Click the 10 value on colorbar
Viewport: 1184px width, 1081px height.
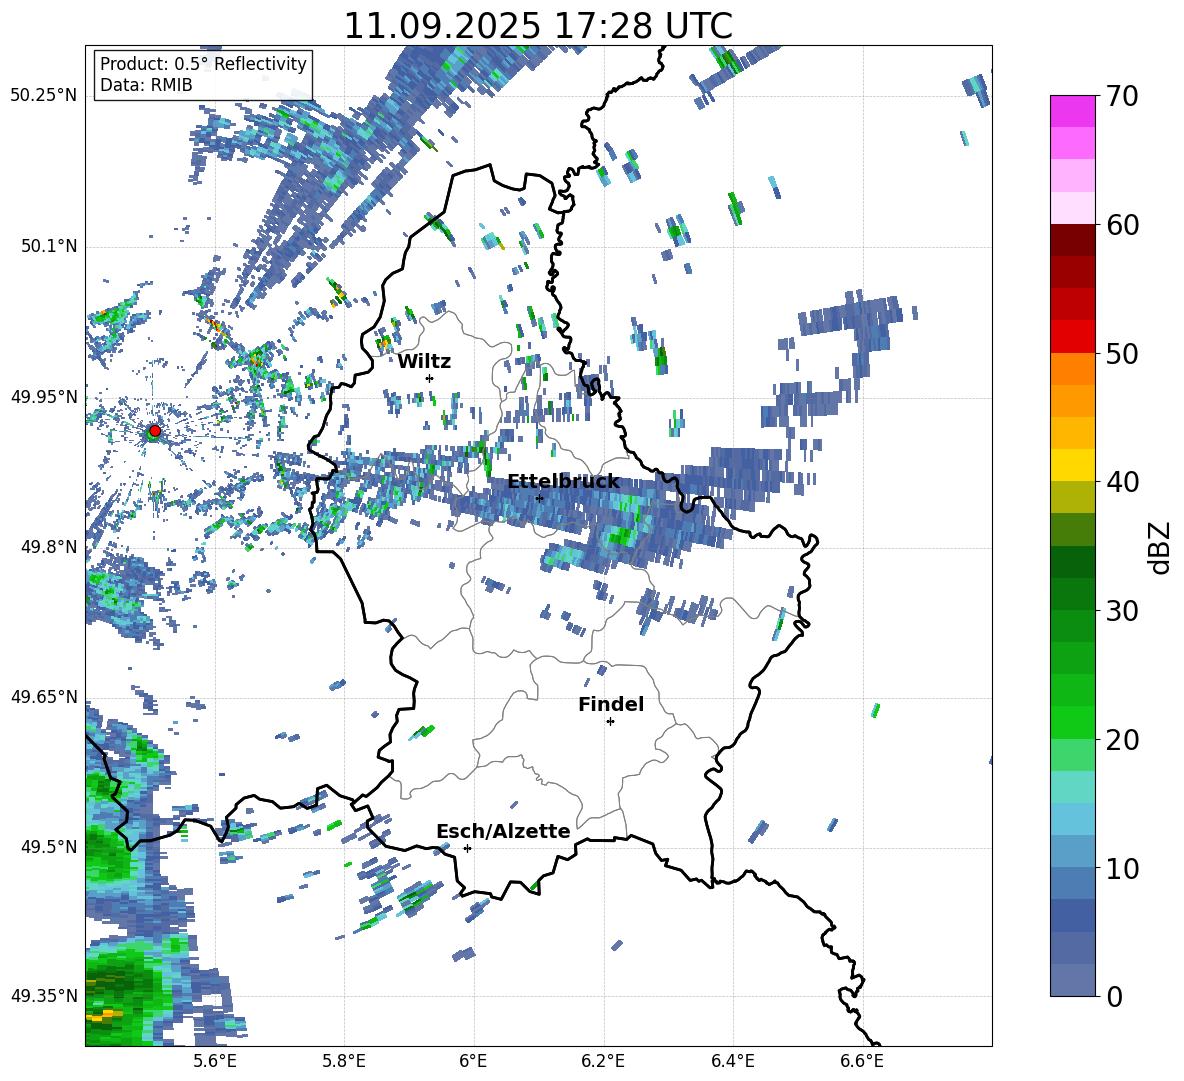click(1122, 868)
